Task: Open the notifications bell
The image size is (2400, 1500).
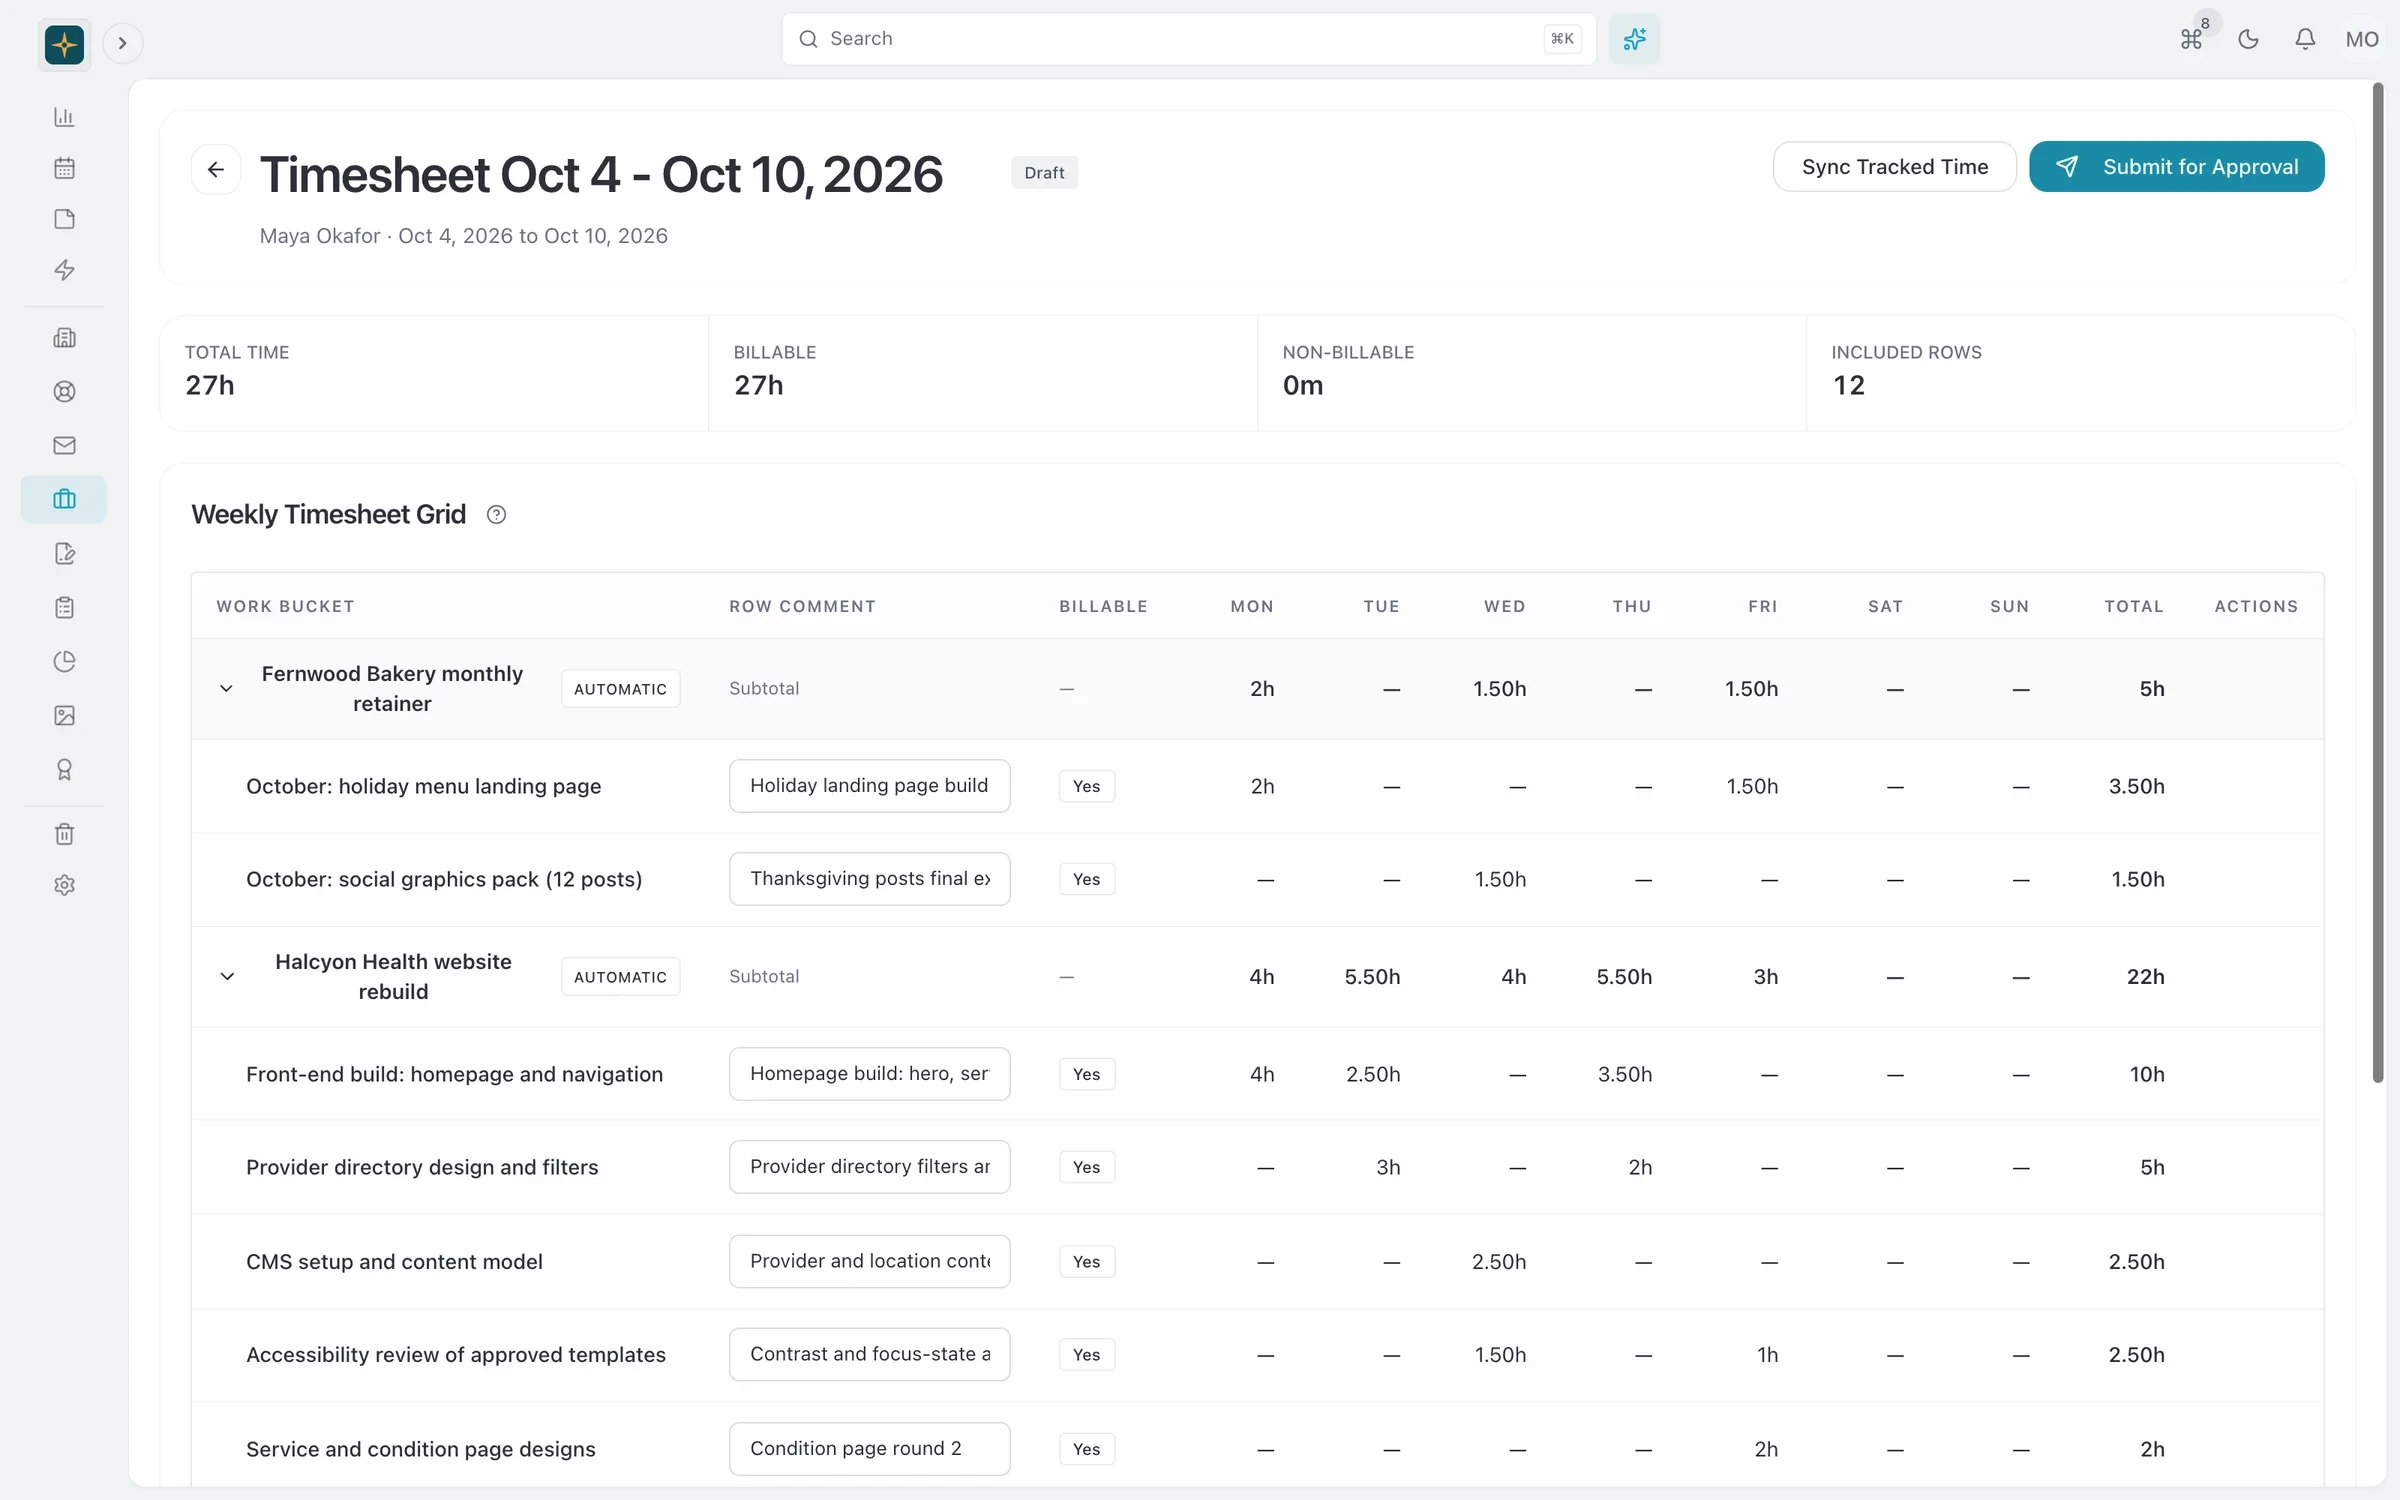Action: pos(2305,39)
